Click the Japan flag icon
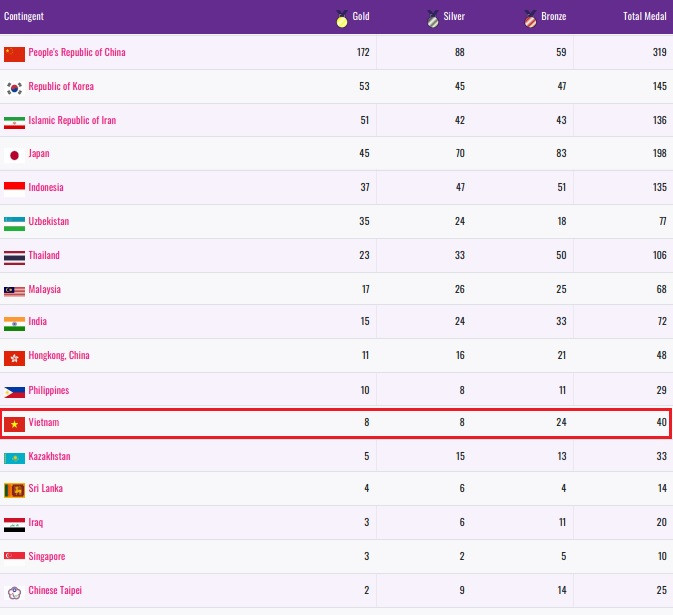The image size is (673, 615). tap(14, 154)
